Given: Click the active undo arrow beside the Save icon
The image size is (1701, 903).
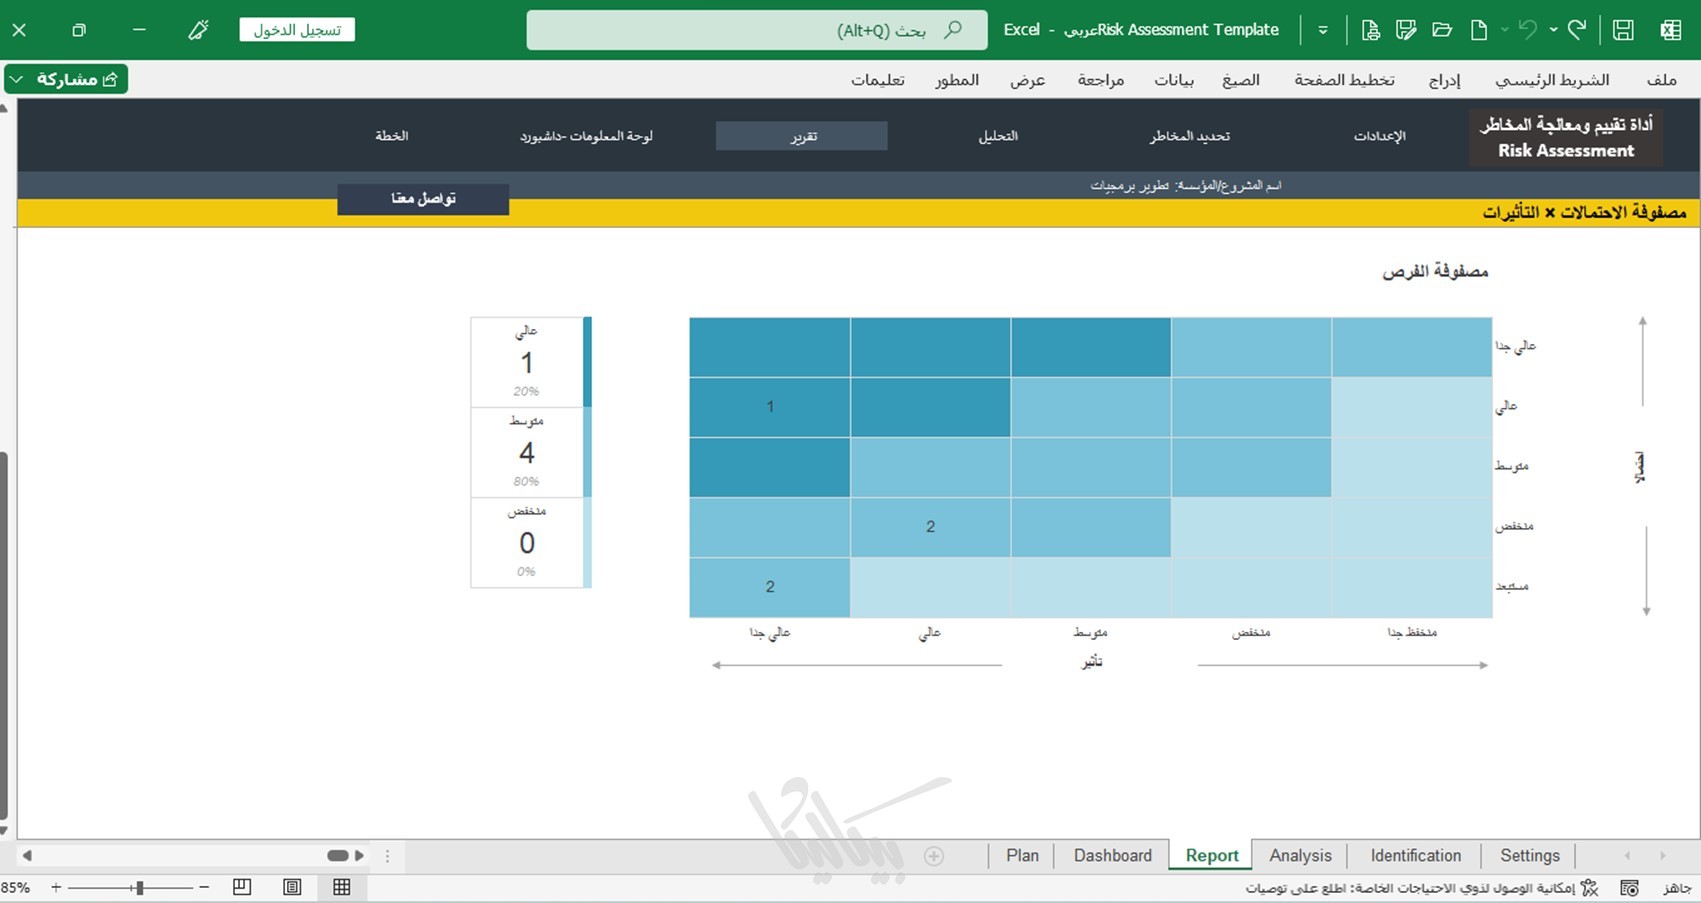Looking at the screenshot, I should pyautogui.click(x=1577, y=30).
